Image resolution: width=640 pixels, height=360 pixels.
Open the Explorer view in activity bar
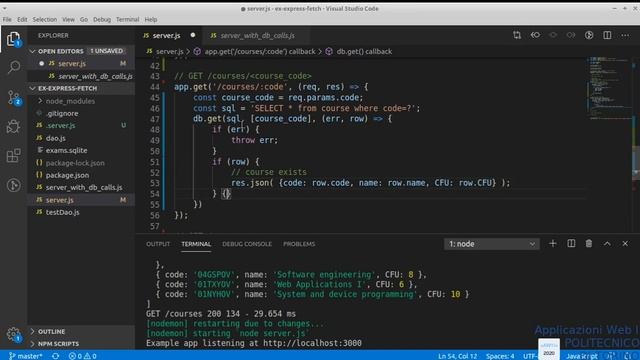[x=13, y=39]
